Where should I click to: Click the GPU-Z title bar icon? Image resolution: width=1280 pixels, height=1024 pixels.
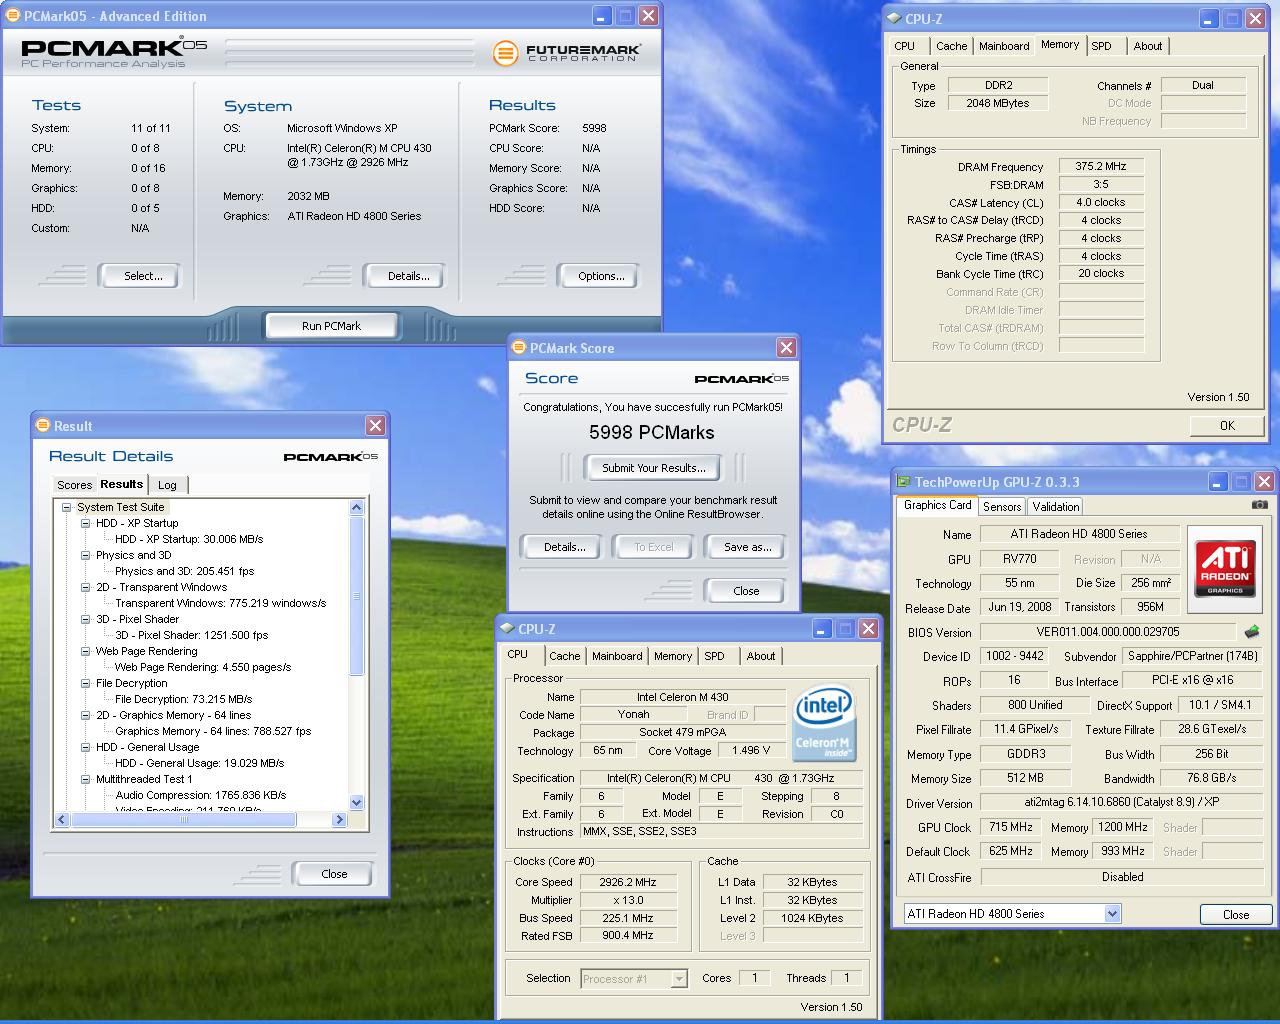point(903,482)
